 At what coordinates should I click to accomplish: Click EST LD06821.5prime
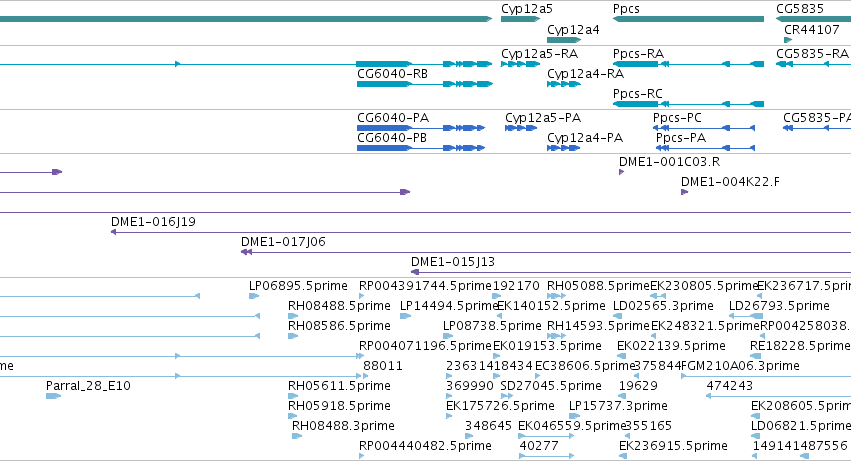pyautogui.click(x=801, y=427)
